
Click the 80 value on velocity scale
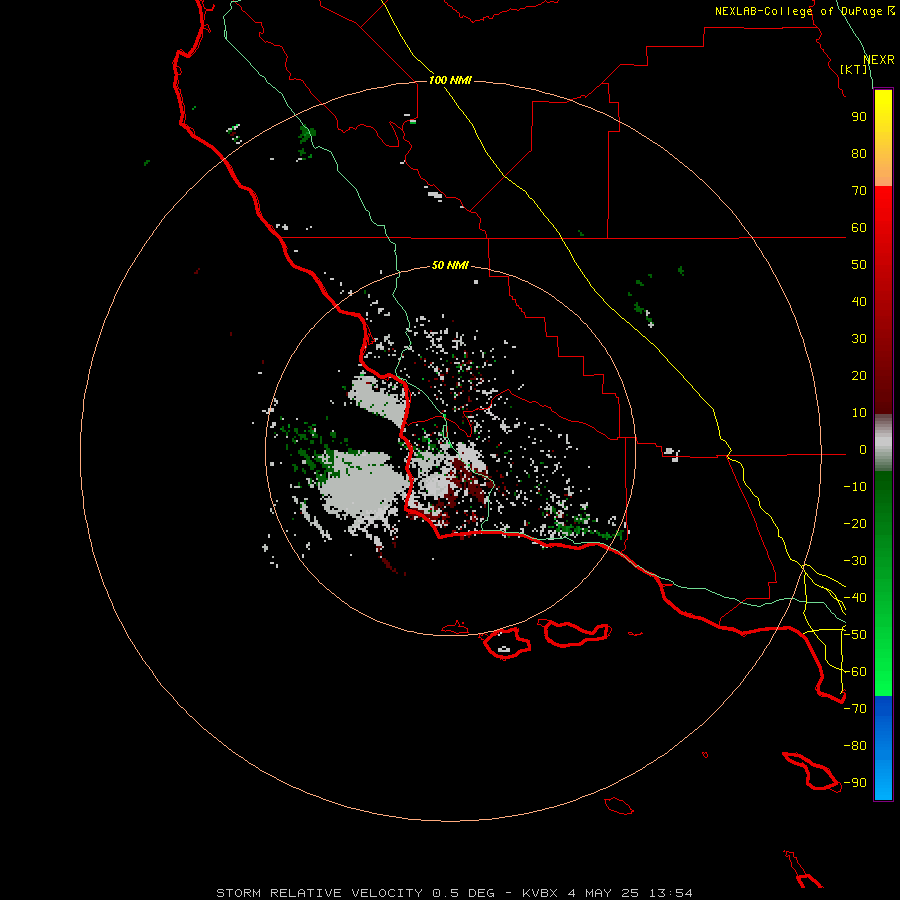[x=859, y=153]
